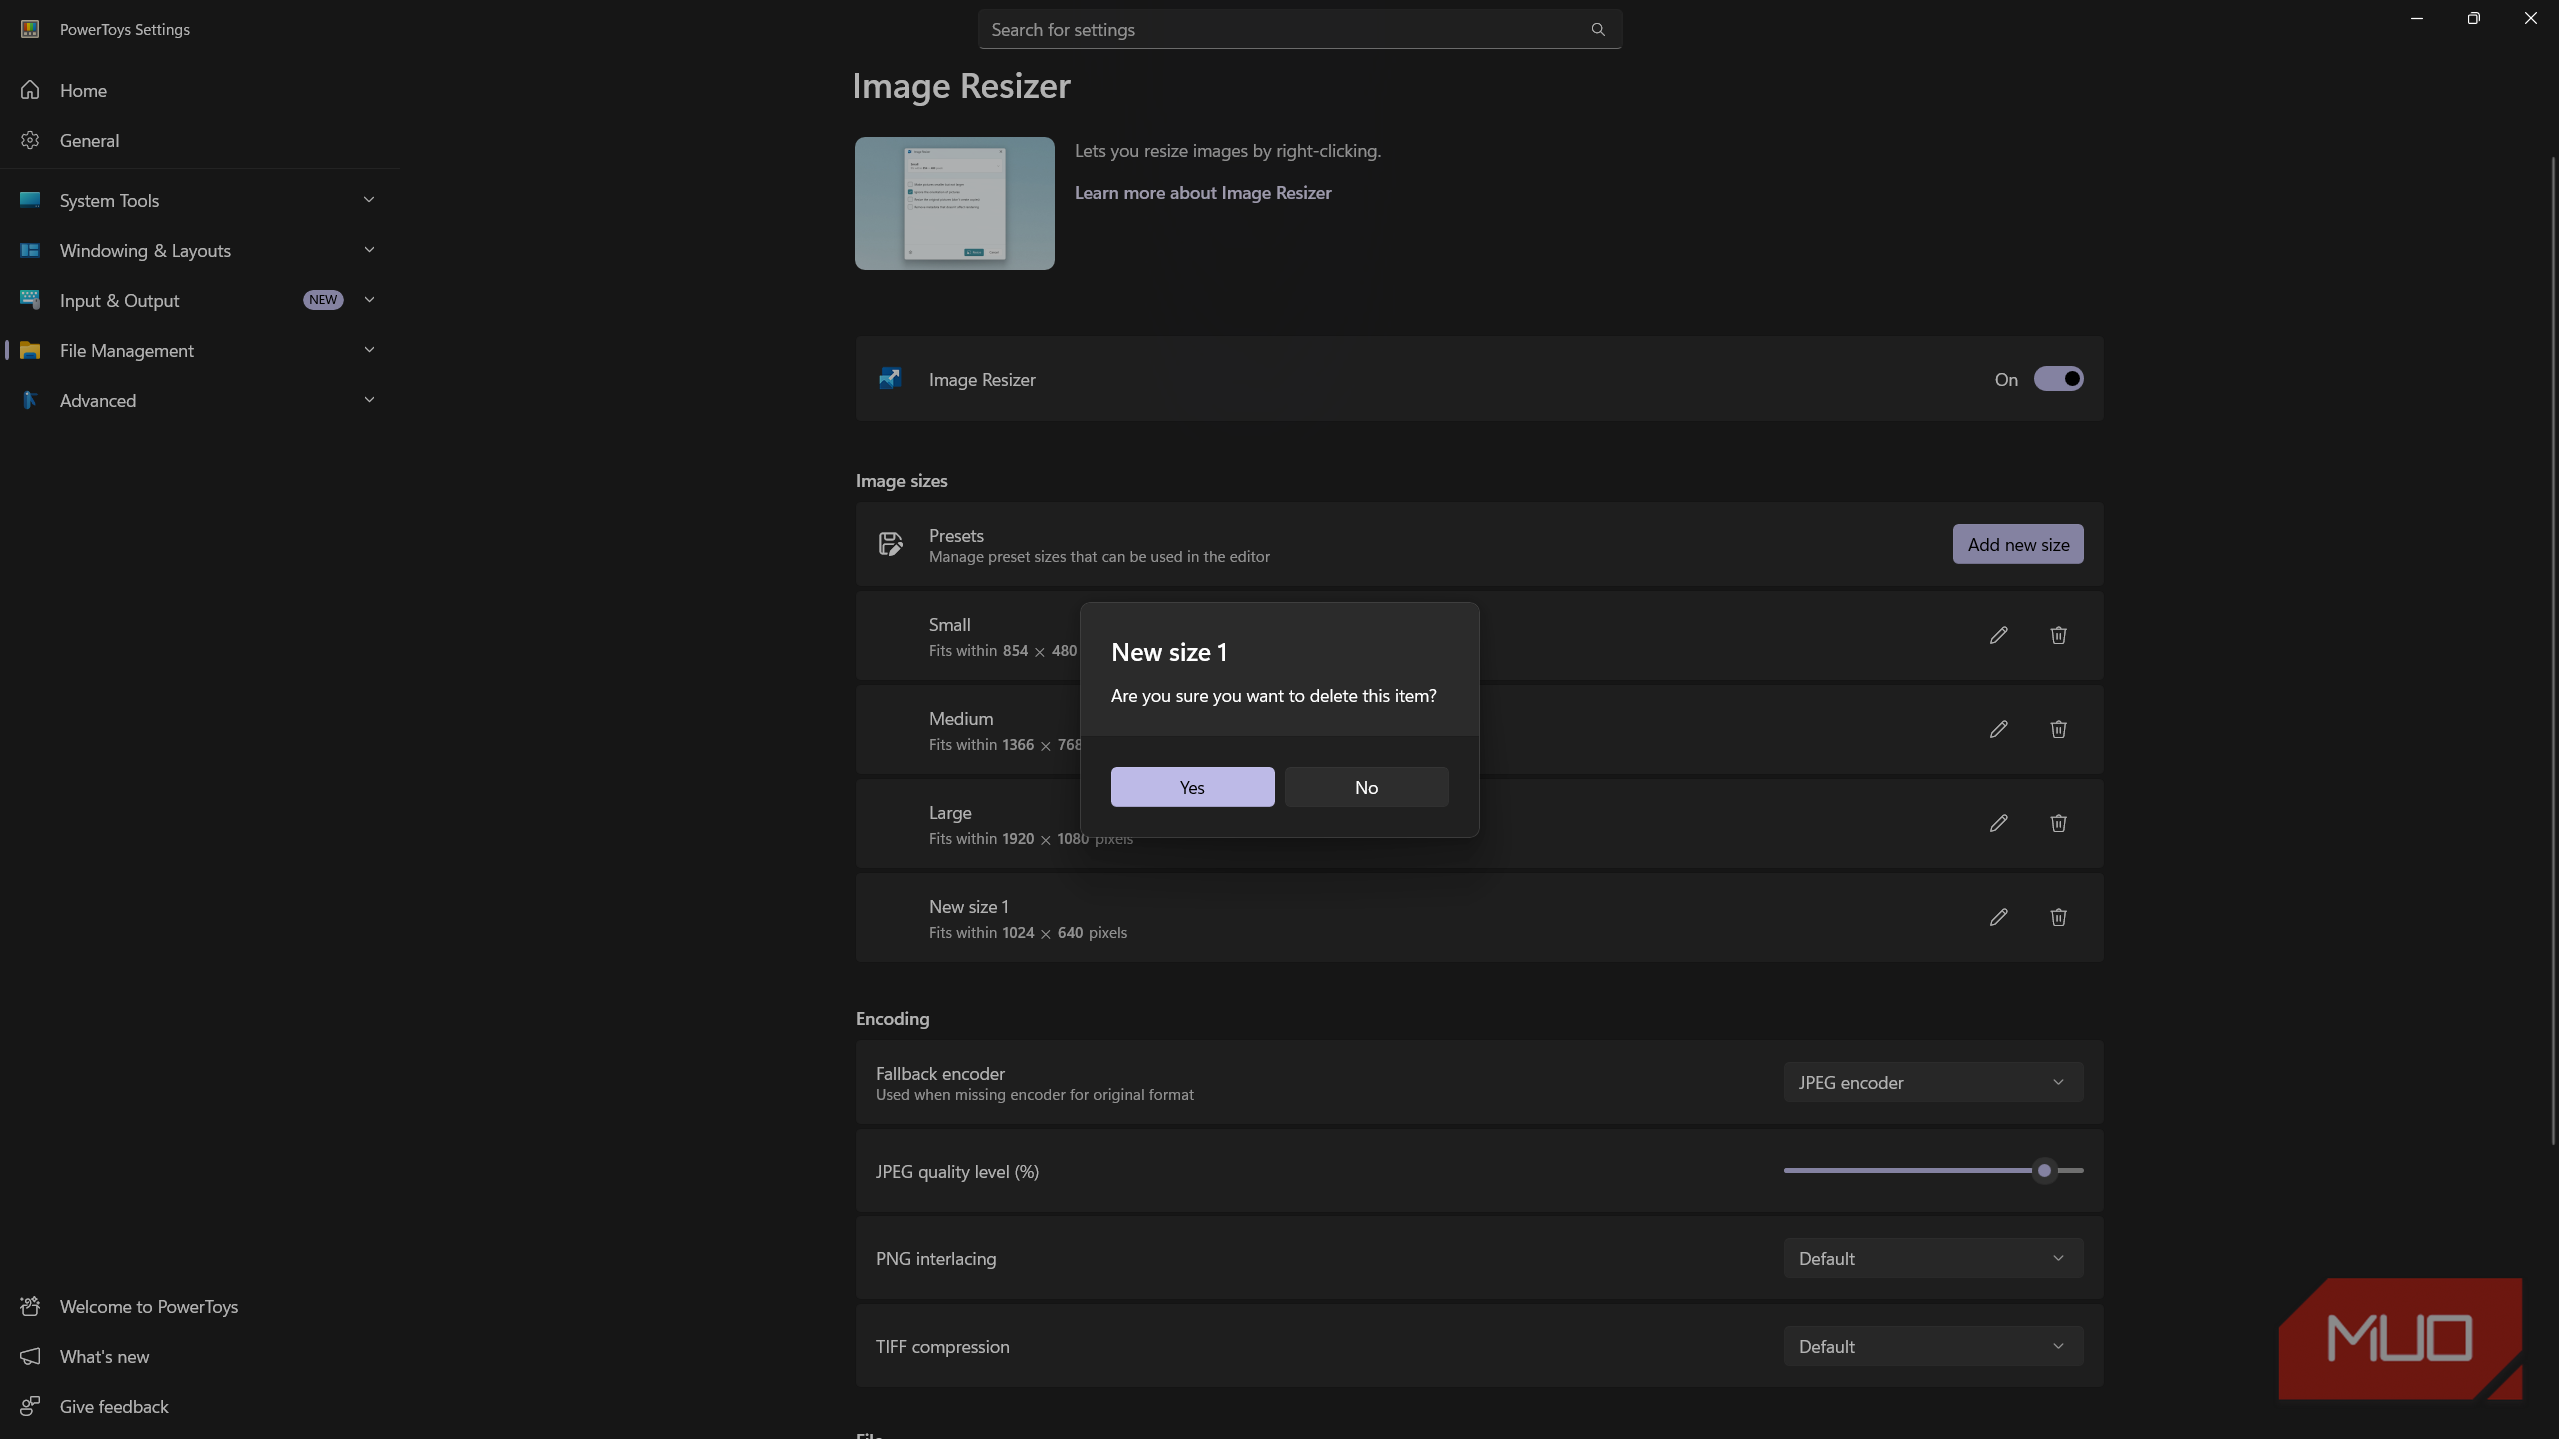Click the Input & Output keyboard icon
2559x1439 pixels.
30,300
